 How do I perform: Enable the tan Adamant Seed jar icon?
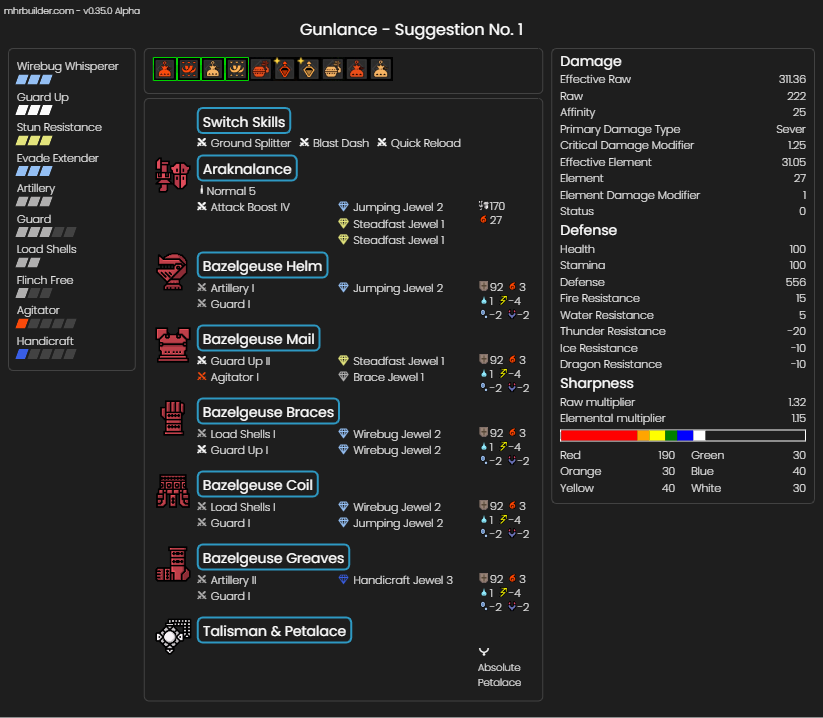click(x=333, y=69)
